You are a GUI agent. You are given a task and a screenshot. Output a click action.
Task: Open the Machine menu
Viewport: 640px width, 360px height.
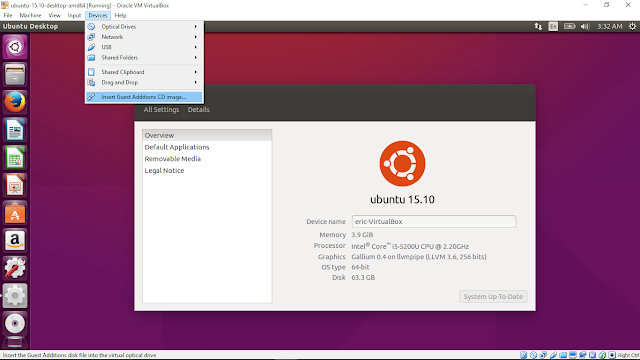[x=30, y=16]
